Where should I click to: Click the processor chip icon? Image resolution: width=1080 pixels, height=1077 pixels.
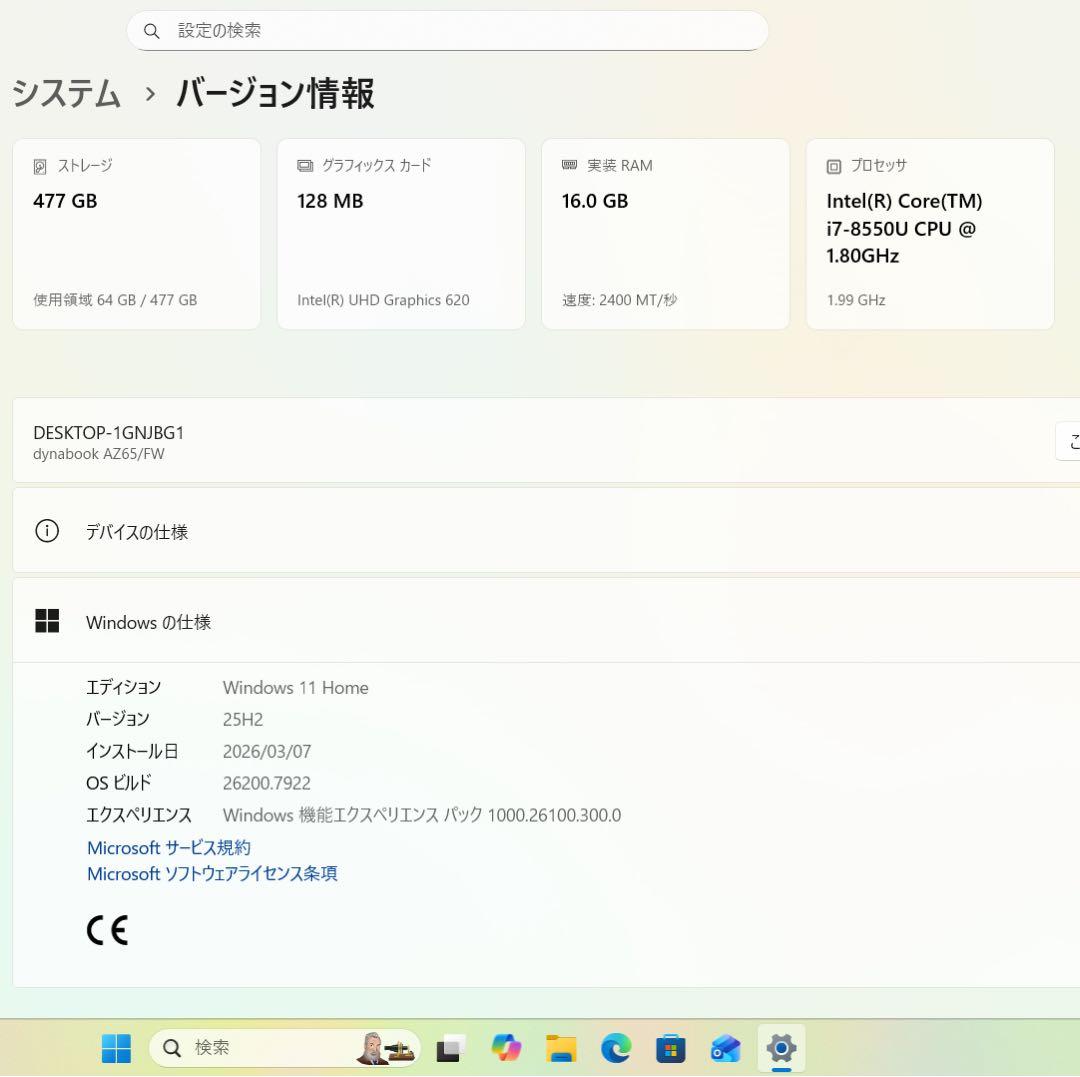tap(833, 166)
